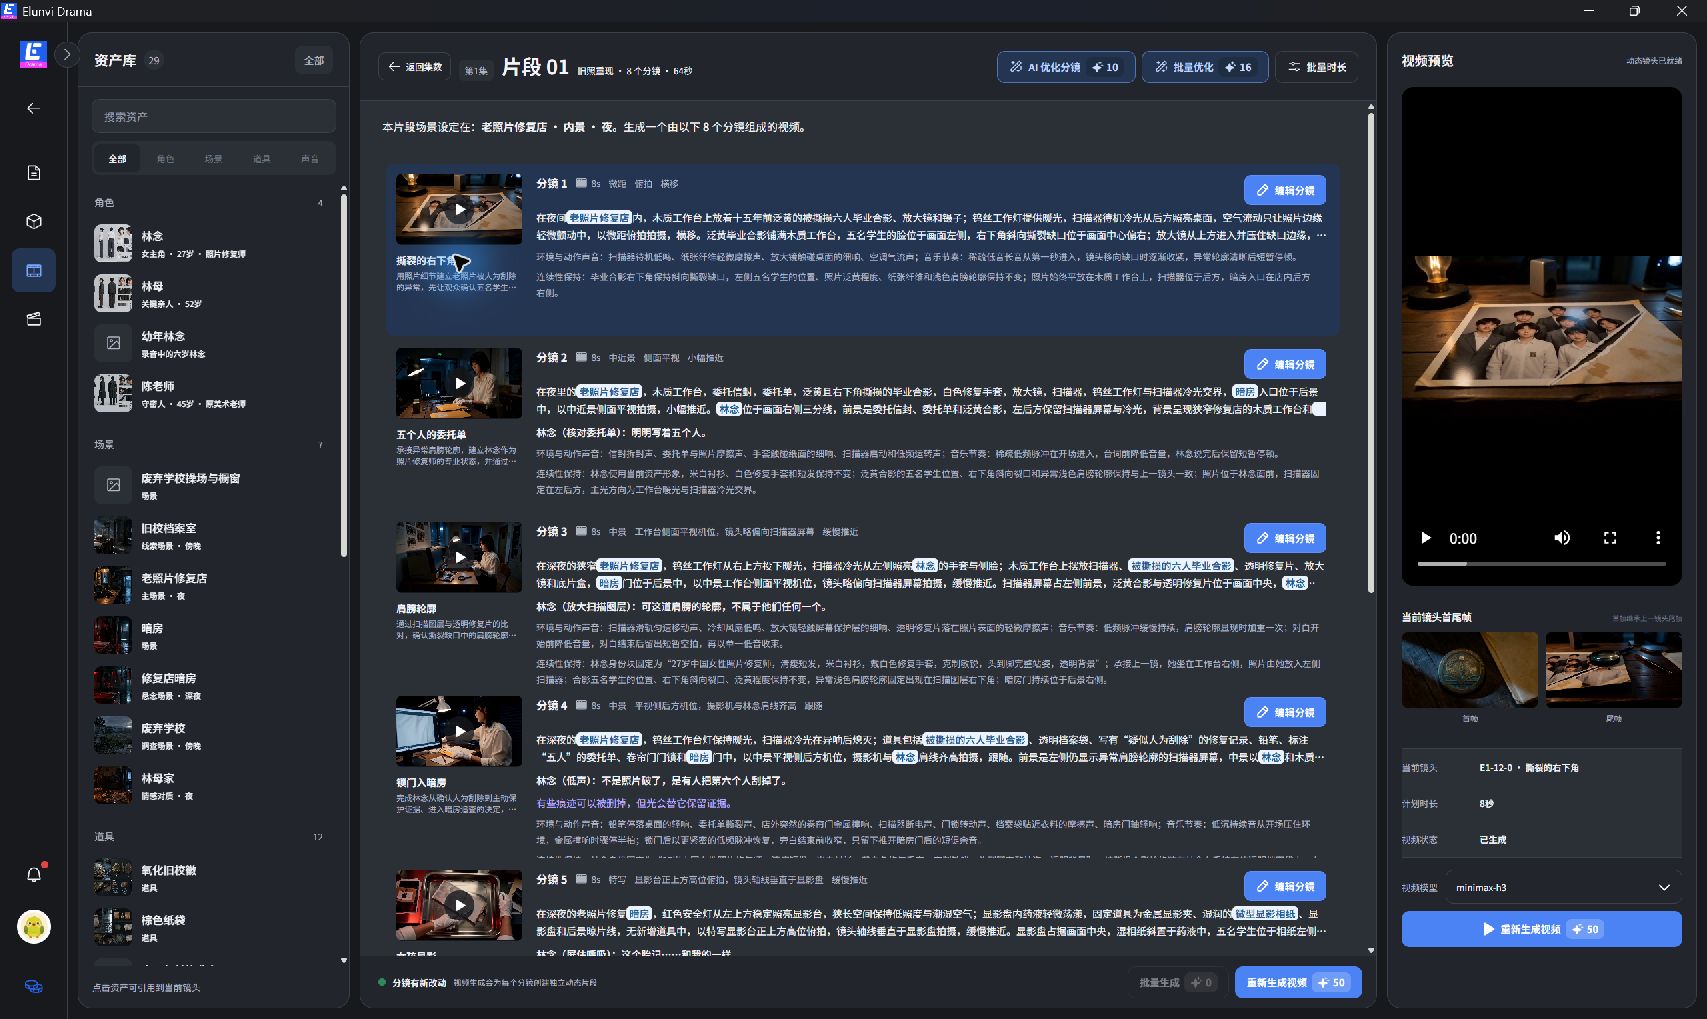The width and height of the screenshot is (1707, 1019).
Task: Switch to the 场景 asset tab
Action: click(x=213, y=159)
